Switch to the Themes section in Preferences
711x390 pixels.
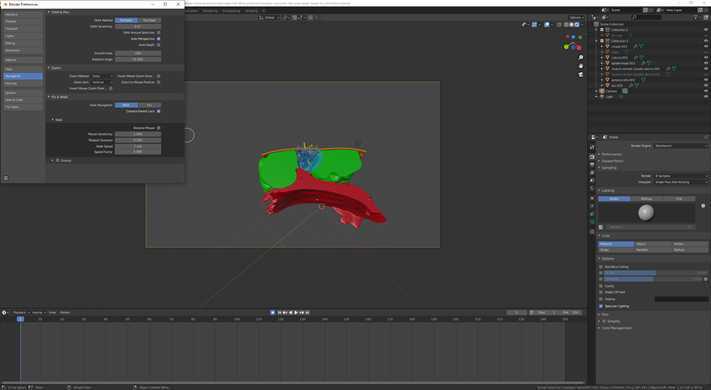coord(23,21)
